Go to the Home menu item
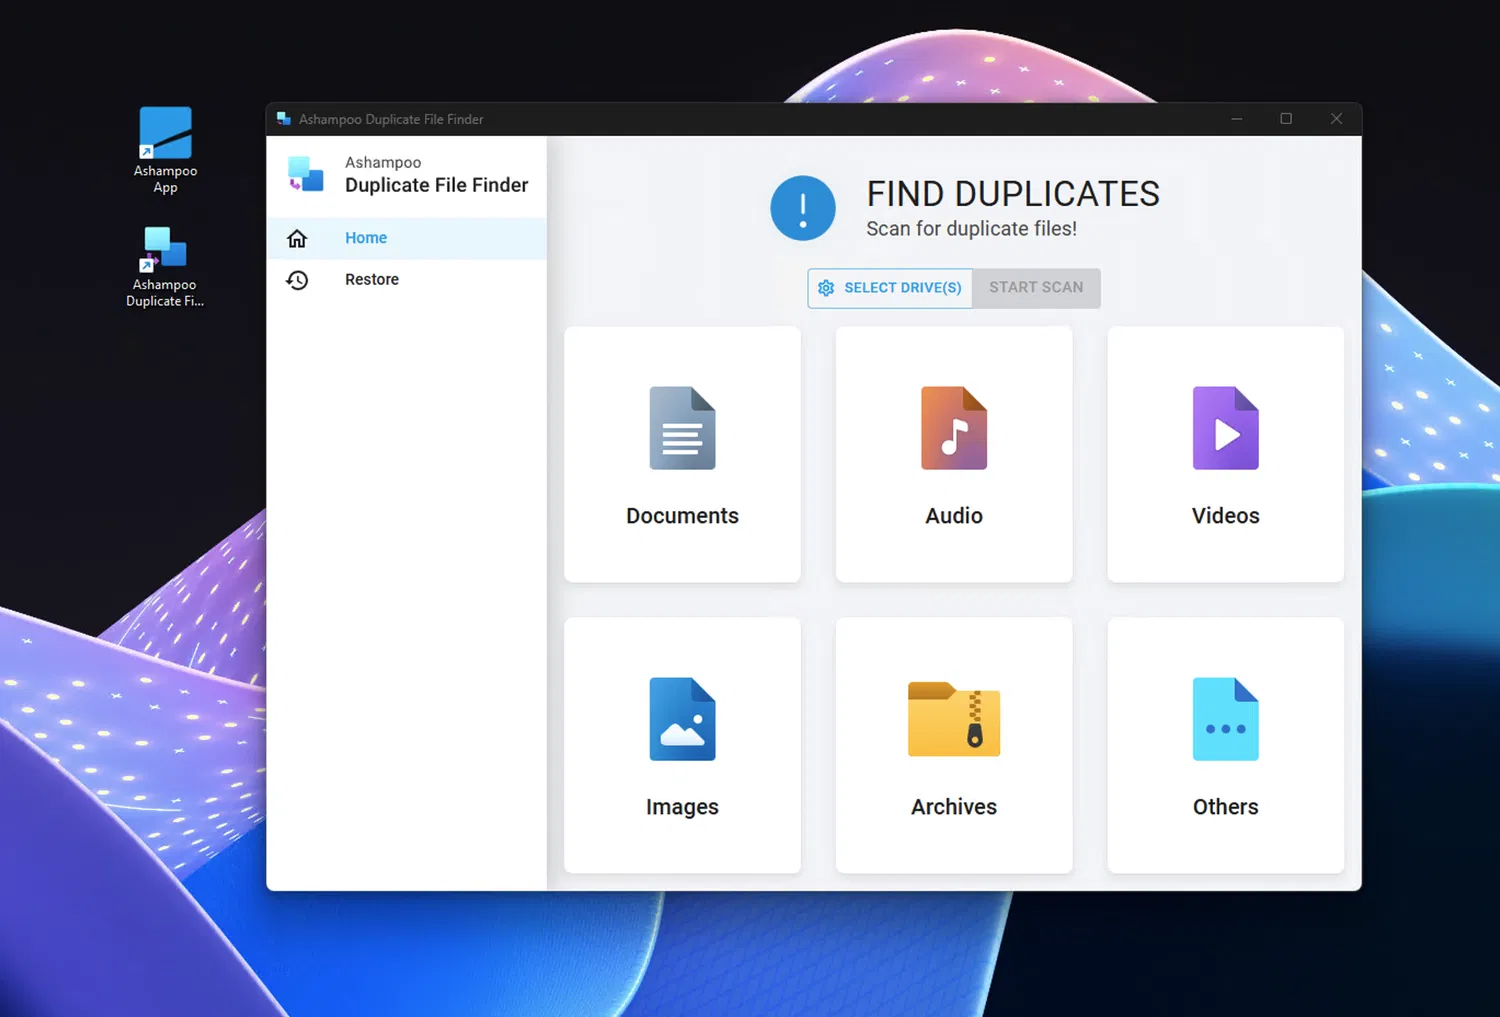 tap(407, 238)
